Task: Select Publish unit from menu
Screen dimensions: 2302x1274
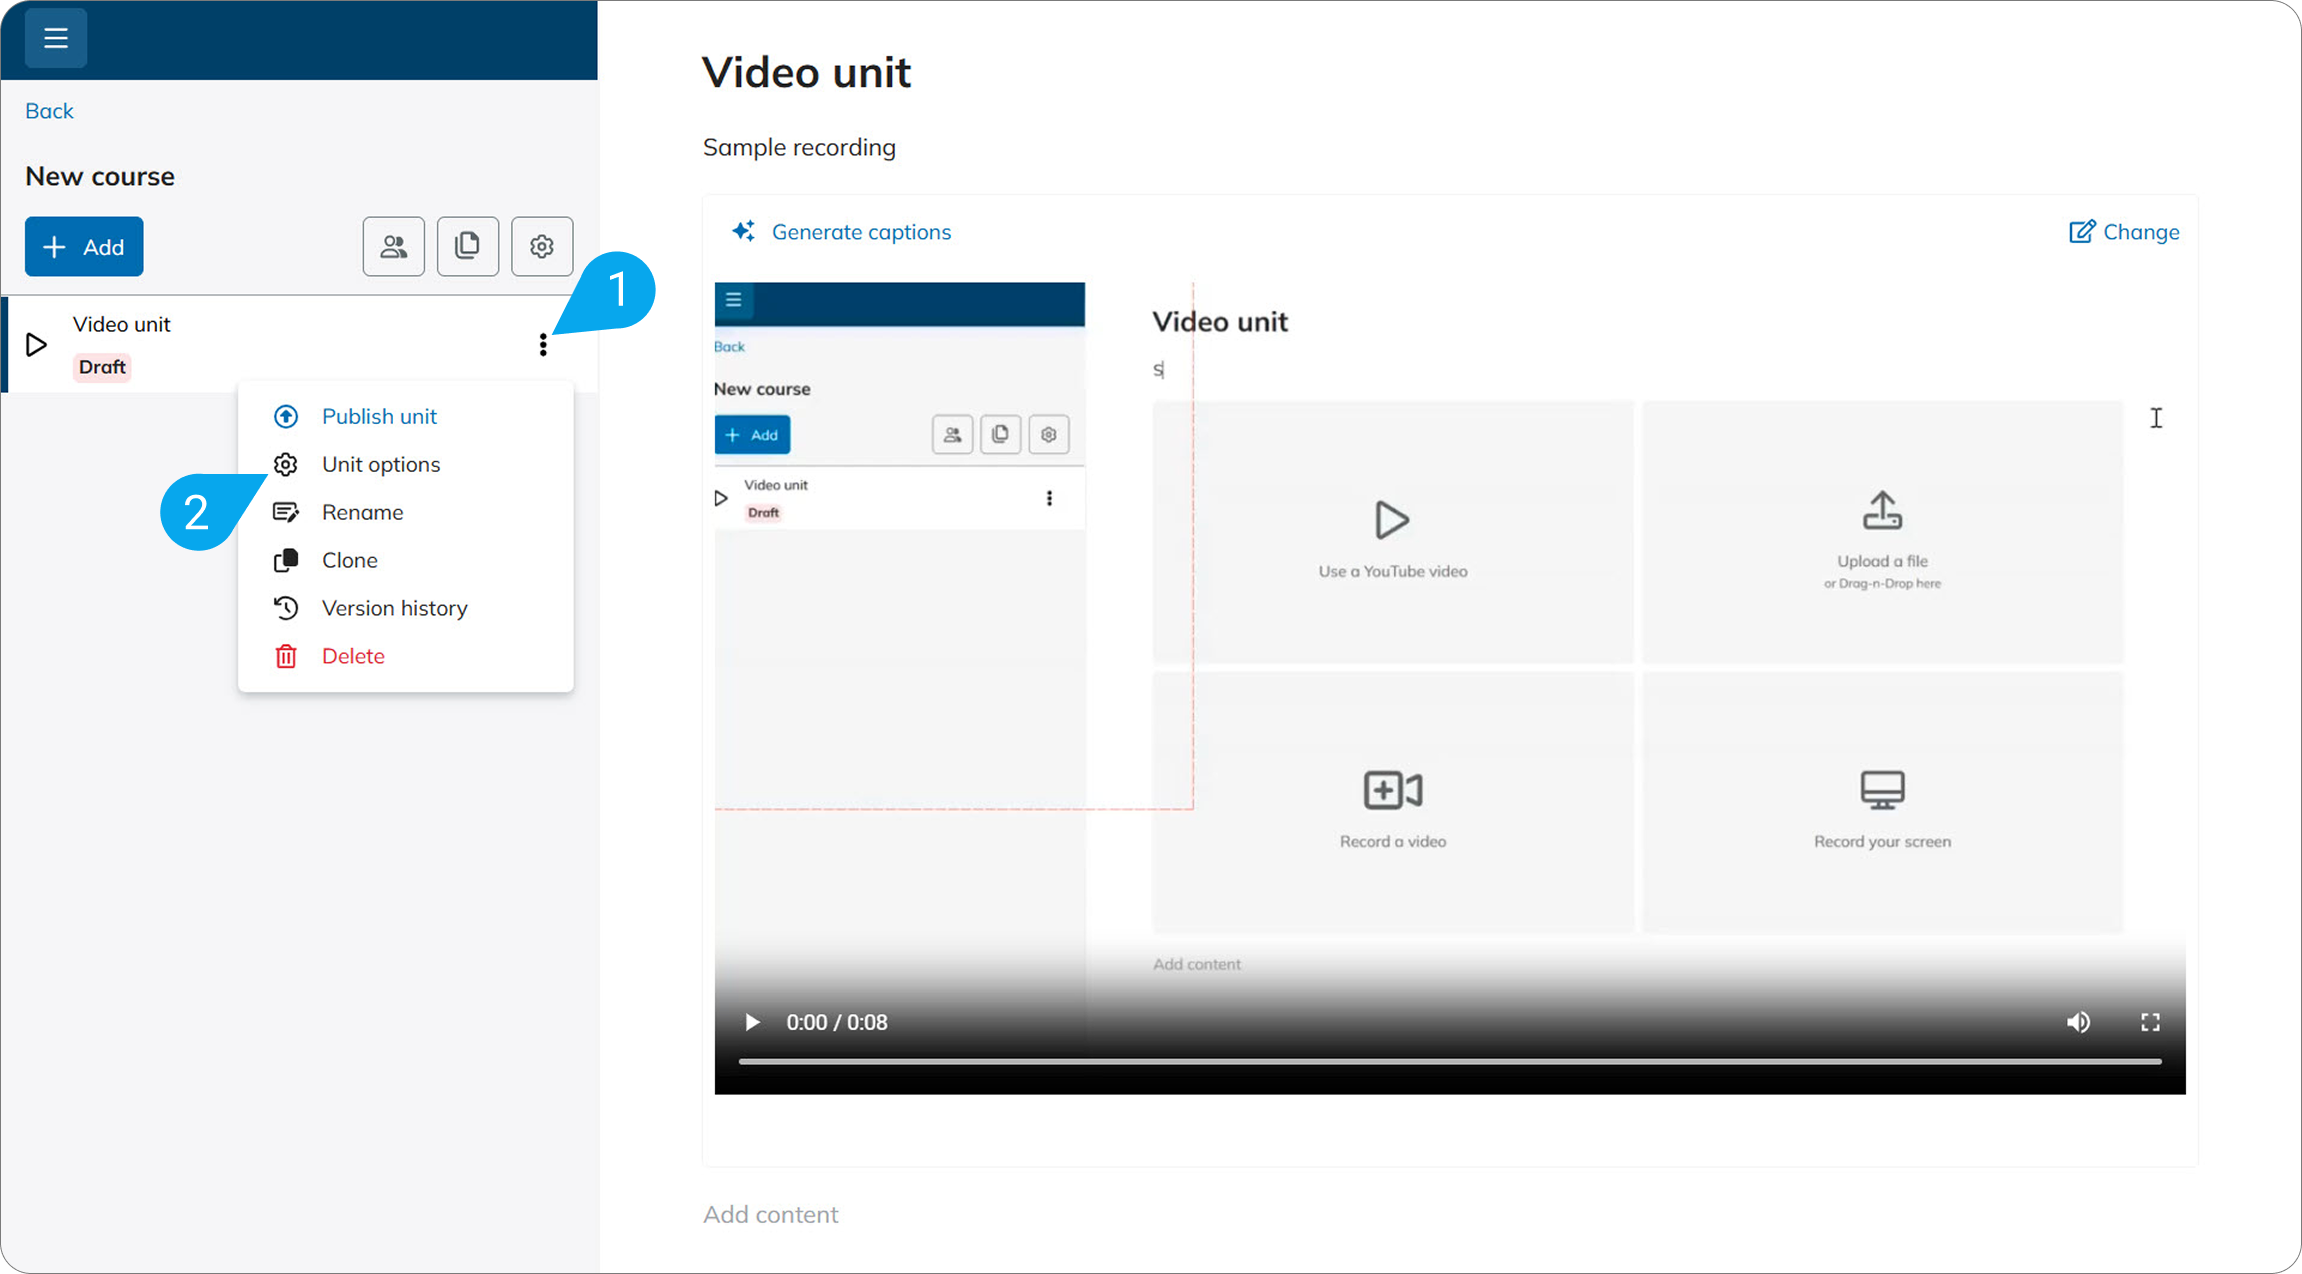Action: (x=379, y=416)
